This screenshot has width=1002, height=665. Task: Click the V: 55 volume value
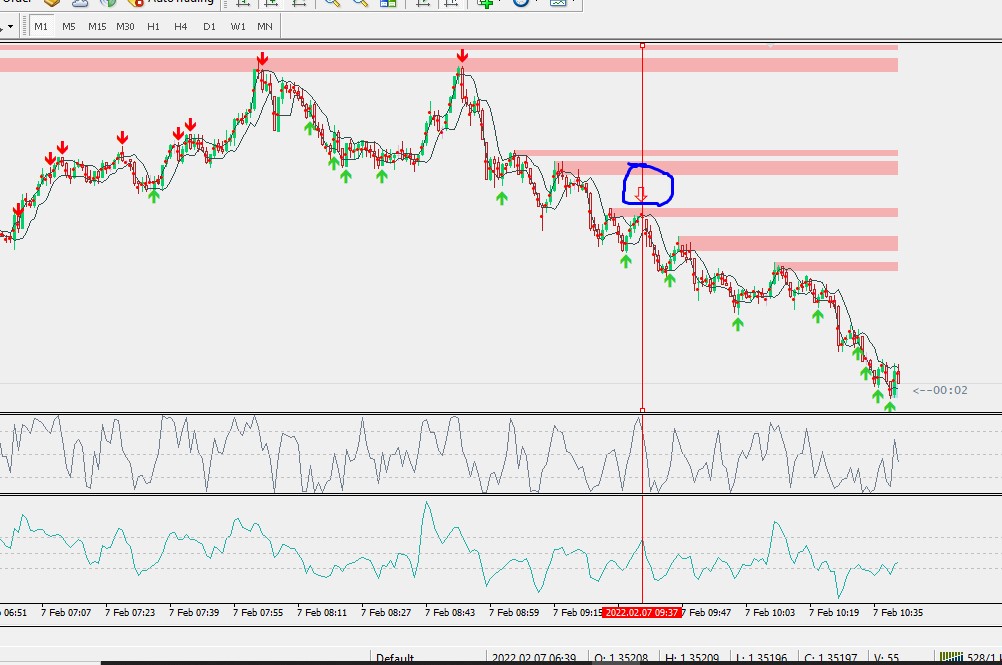886,658
